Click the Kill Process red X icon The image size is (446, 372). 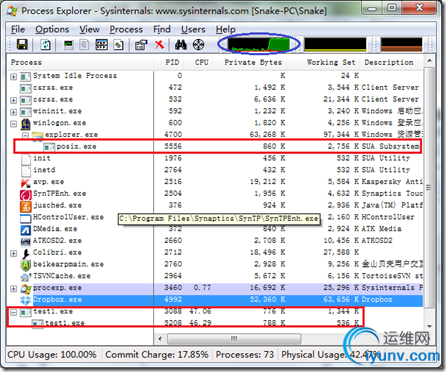160,44
